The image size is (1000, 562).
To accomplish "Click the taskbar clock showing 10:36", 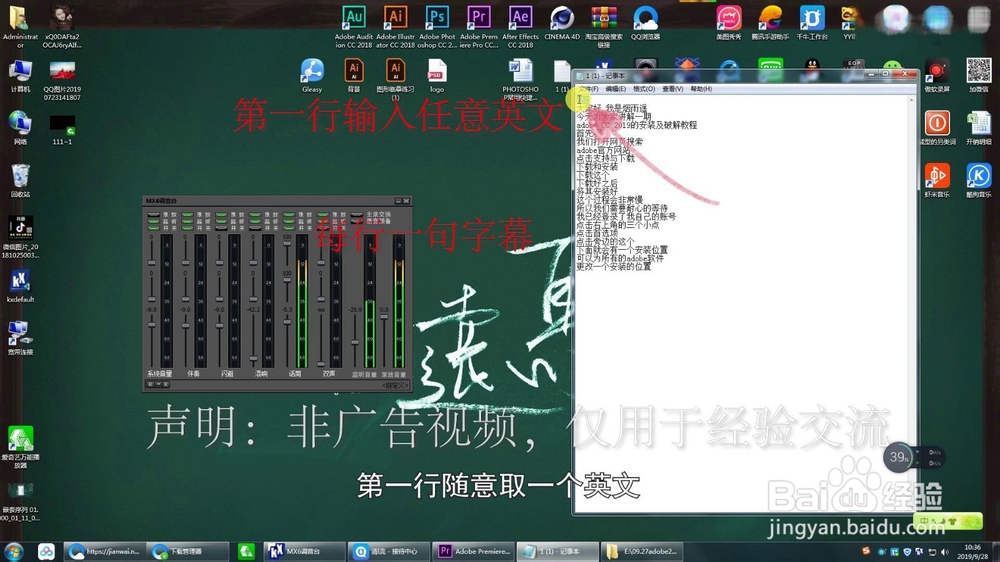I will [x=973, y=552].
